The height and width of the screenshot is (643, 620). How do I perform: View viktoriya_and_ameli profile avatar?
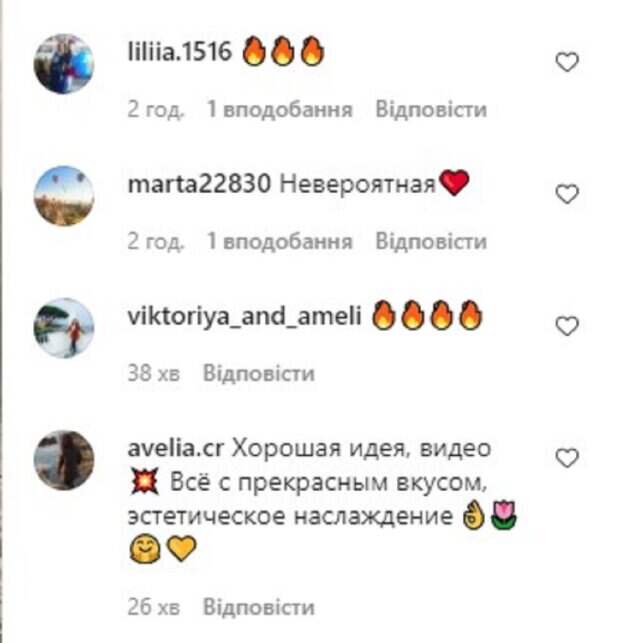[64, 328]
